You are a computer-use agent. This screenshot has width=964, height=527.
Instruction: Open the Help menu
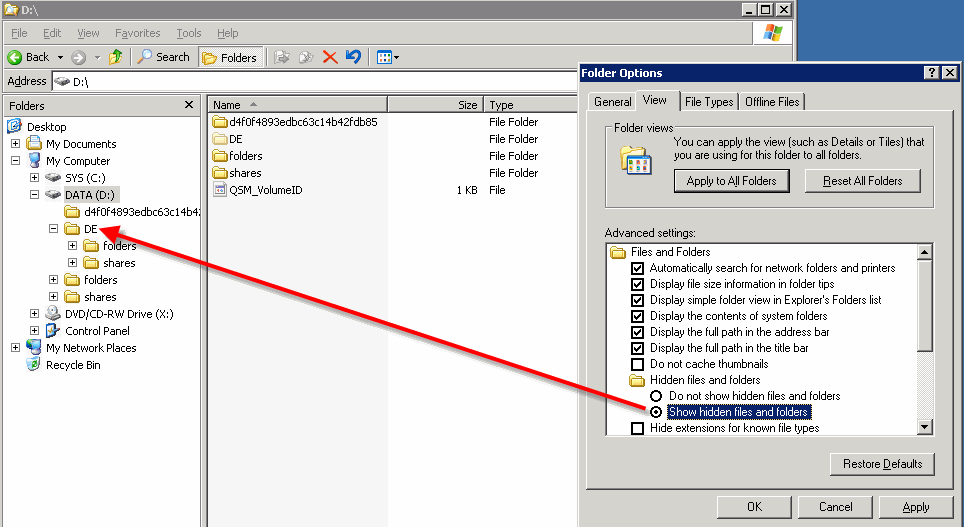point(227,33)
